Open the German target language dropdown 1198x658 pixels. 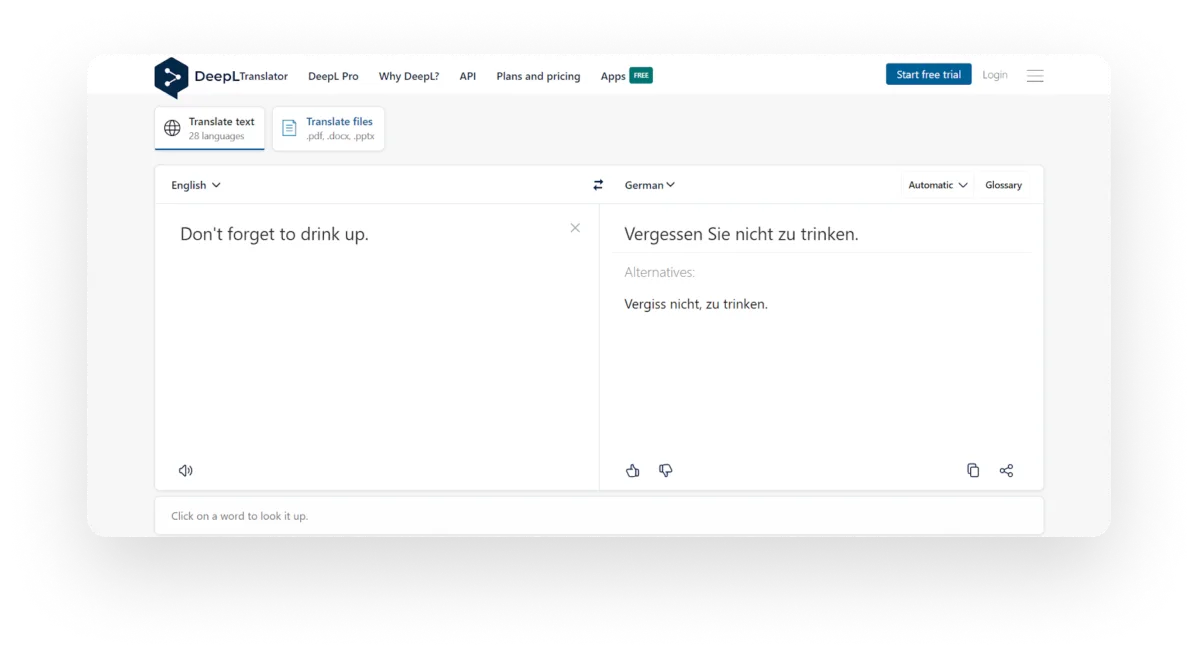click(649, 184)
